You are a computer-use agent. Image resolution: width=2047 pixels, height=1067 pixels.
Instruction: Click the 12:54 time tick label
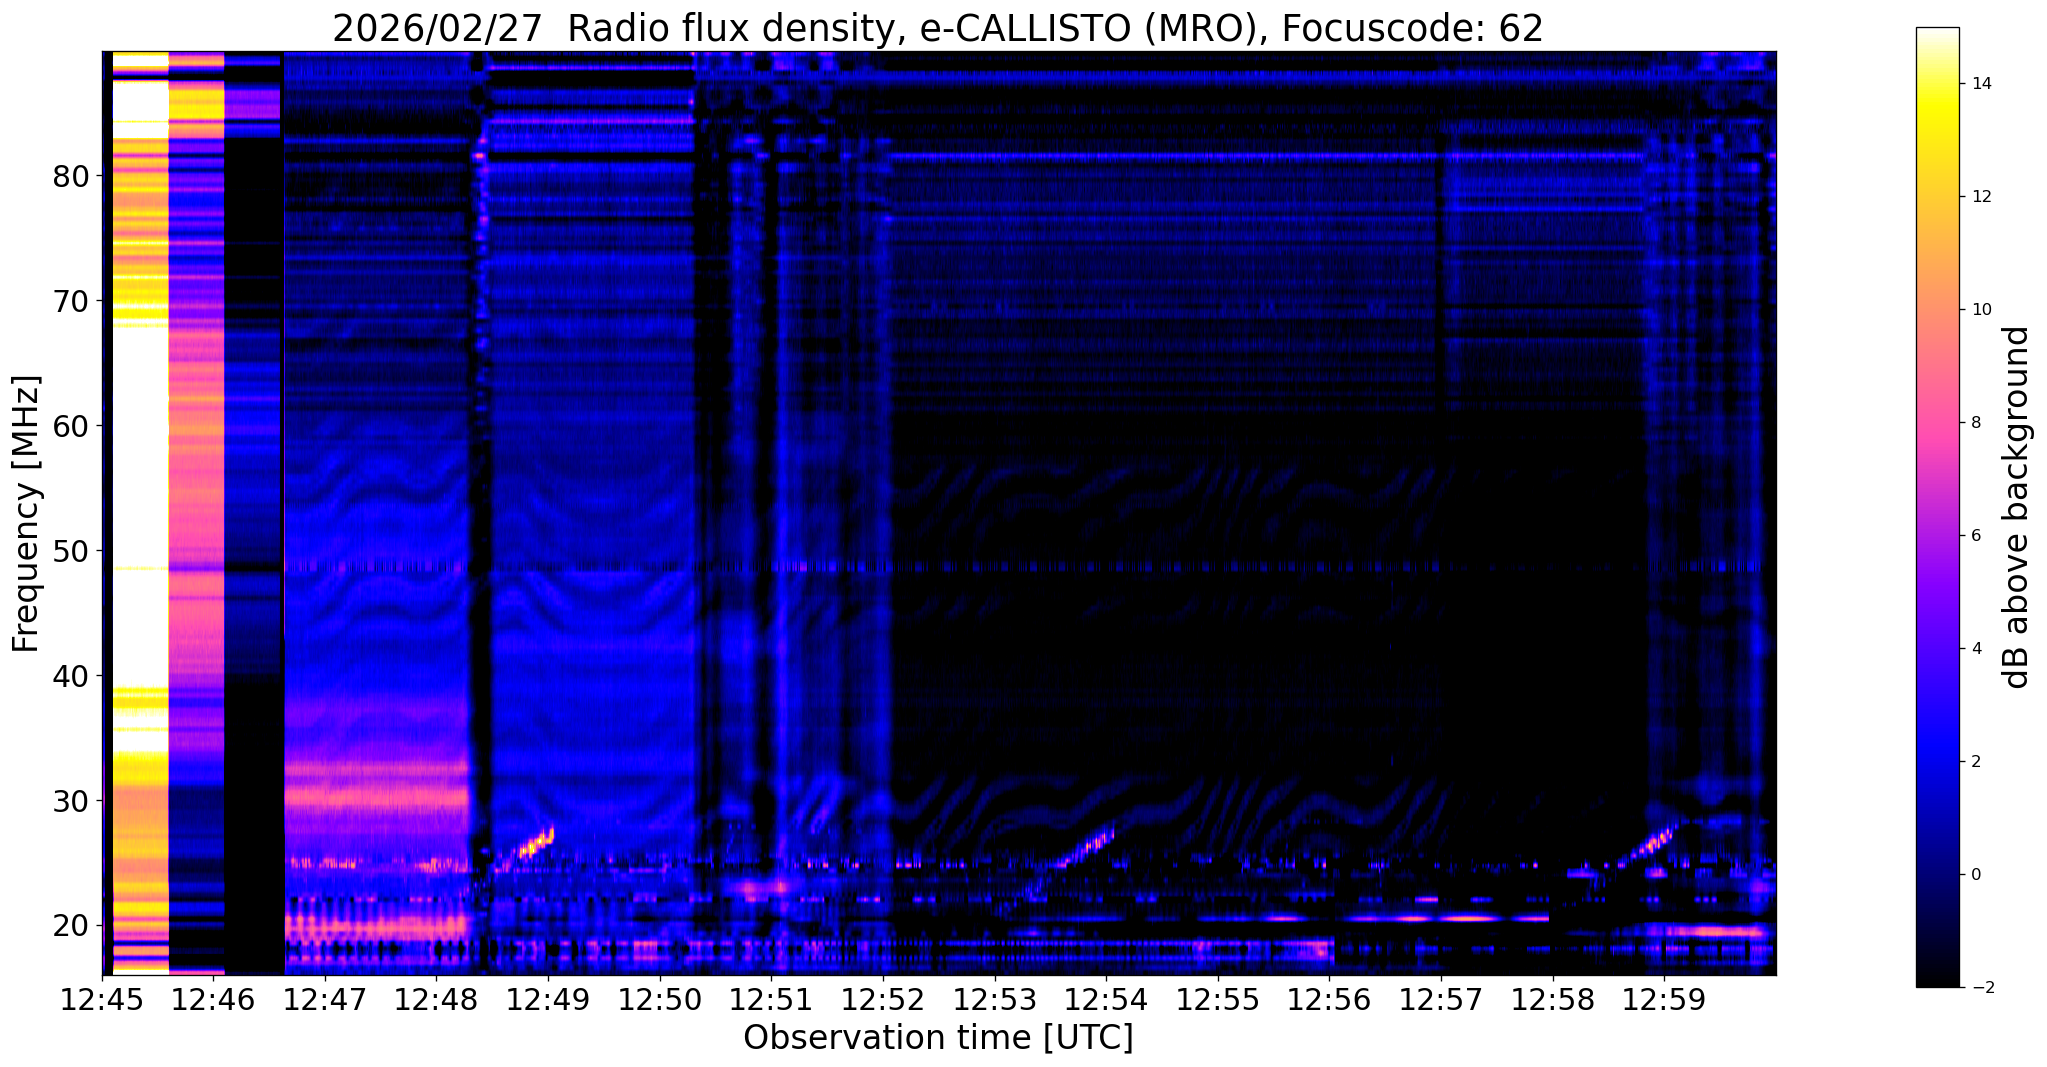pyautogui.click(x=1106, y=1000)
